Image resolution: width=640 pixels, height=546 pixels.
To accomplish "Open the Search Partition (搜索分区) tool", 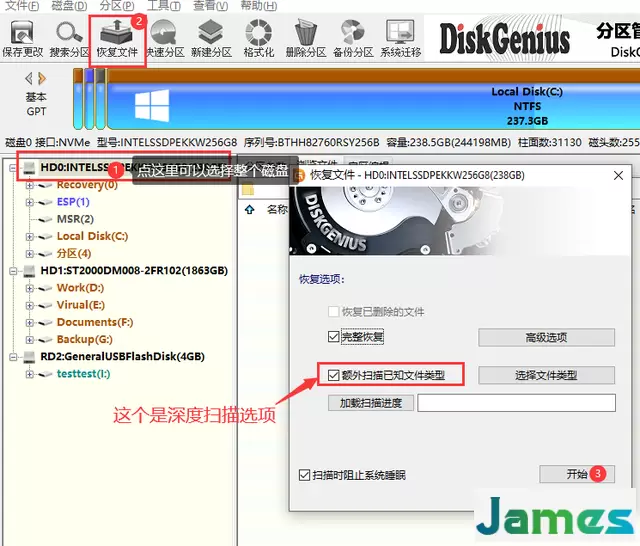I will click(69, 39).
